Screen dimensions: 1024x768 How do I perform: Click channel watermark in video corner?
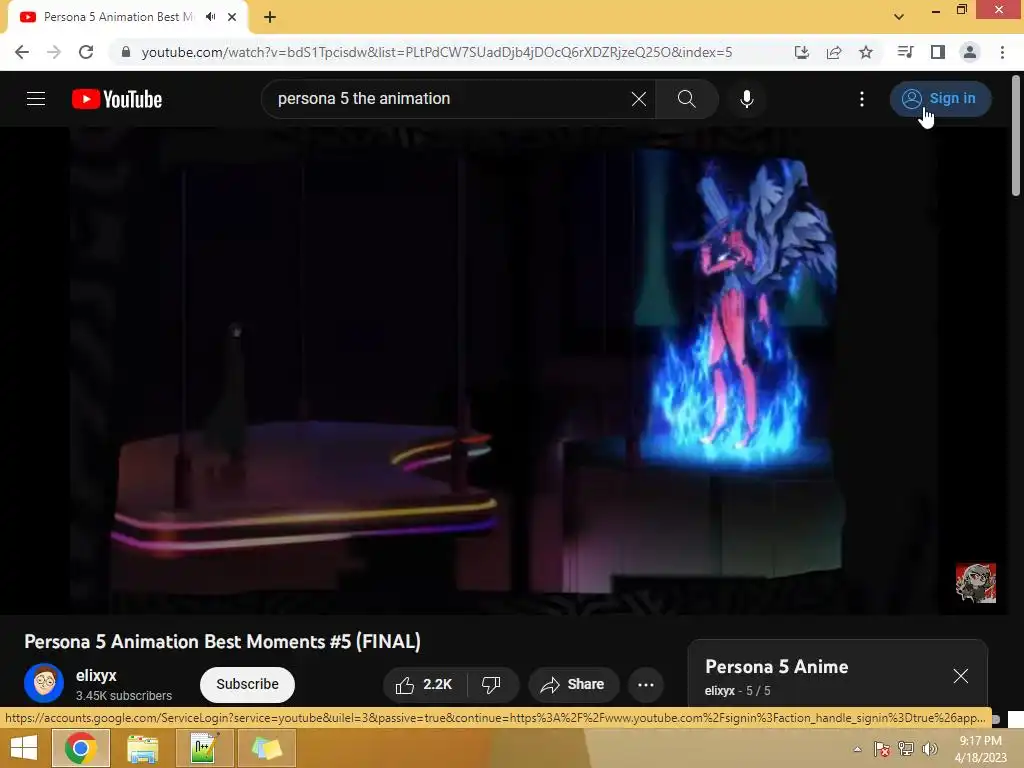pyautogui.click(x=976, y=583)
